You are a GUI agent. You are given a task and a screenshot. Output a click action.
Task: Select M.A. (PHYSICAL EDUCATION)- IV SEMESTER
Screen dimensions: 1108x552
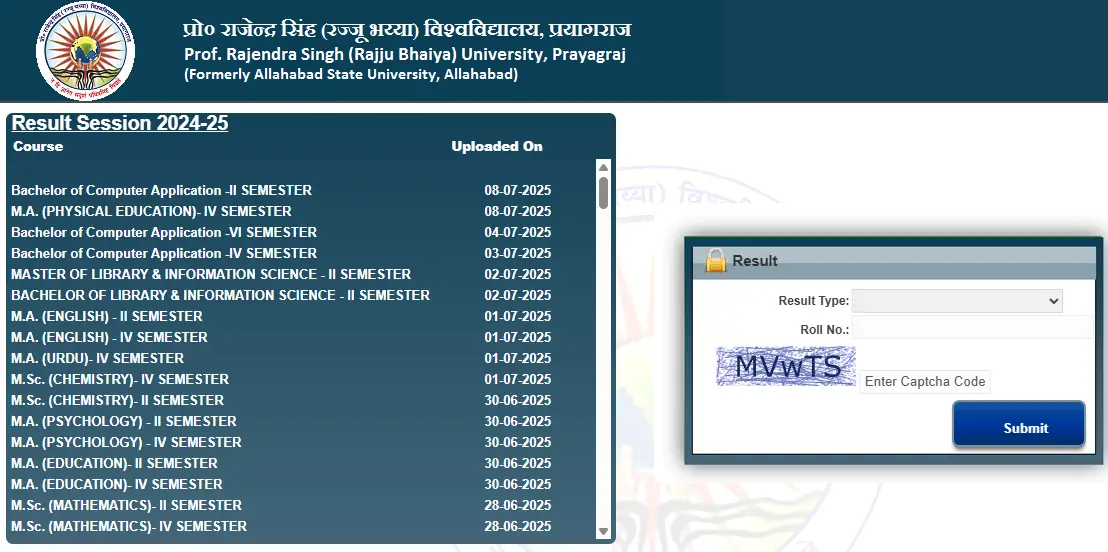151,211
